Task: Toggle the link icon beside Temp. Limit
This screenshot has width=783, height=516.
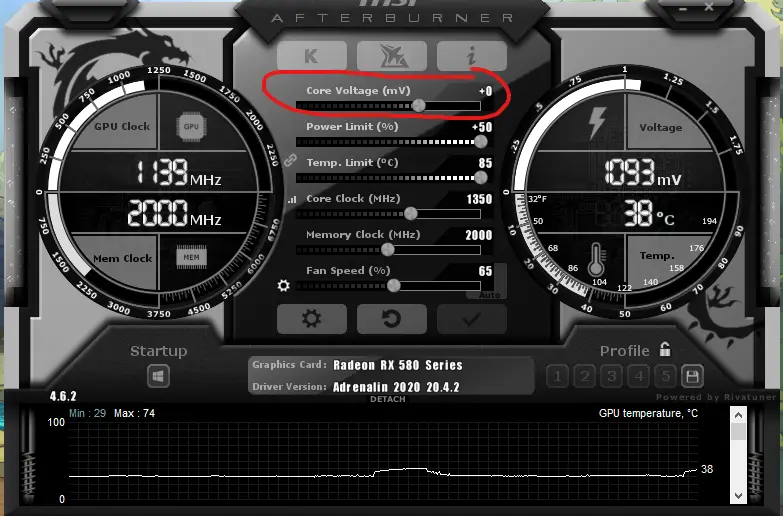Action: pos(290,160)
